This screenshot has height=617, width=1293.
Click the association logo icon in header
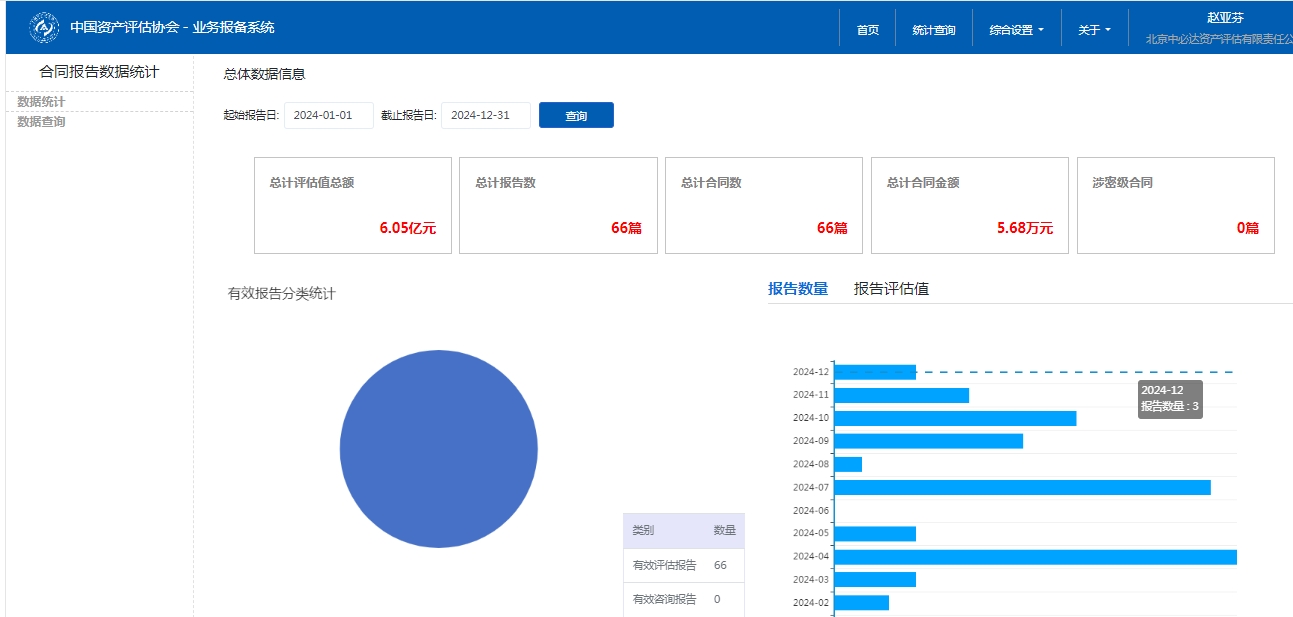[44, 28]
